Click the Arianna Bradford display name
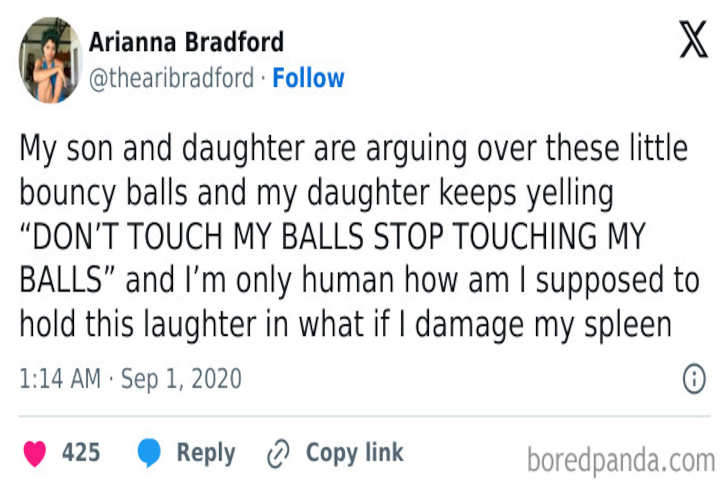The image size is (728, 485). (x=186, y=42)
